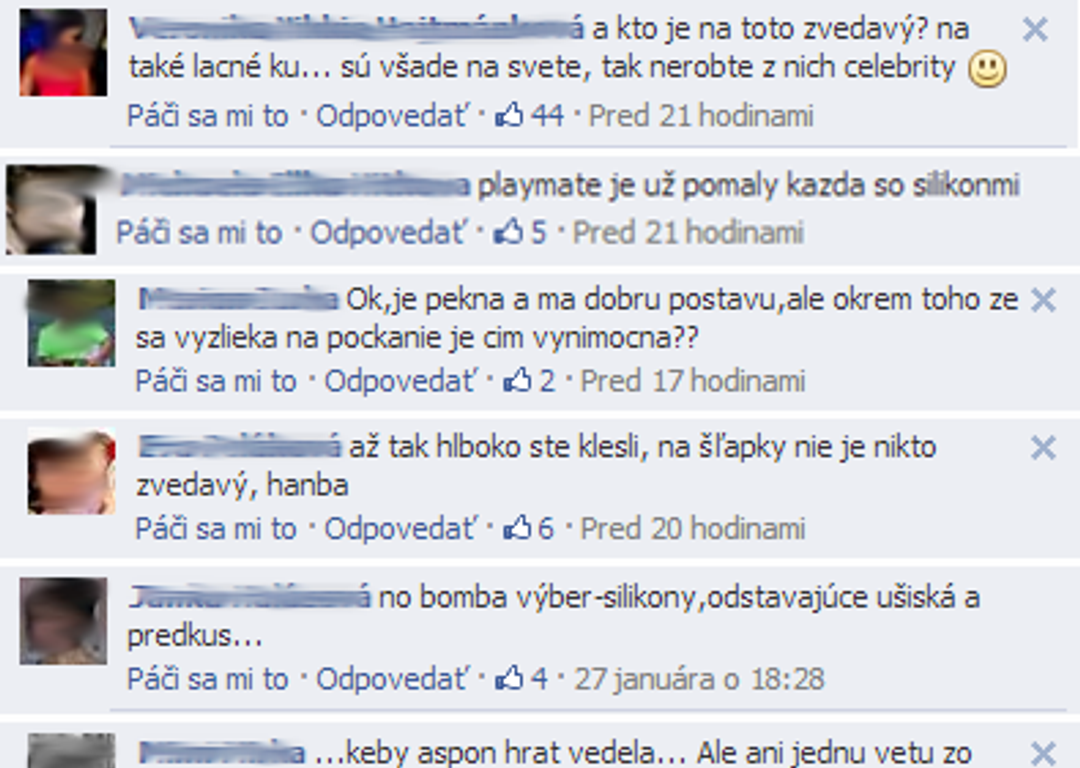
Task: Open the green-shirt commenter's profile picture
Action: (x=71, y=323)
